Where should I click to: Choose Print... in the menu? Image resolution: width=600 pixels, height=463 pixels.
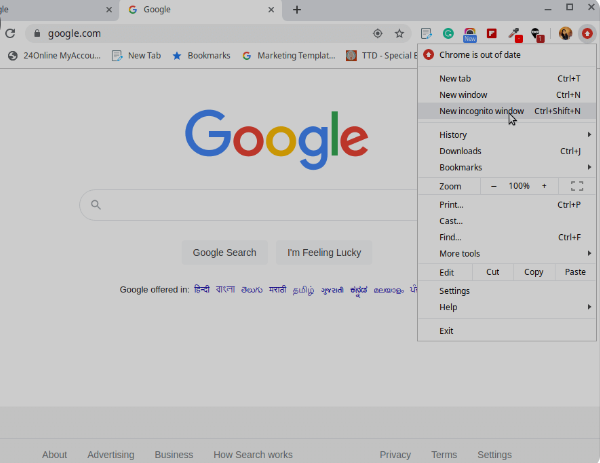507,205
